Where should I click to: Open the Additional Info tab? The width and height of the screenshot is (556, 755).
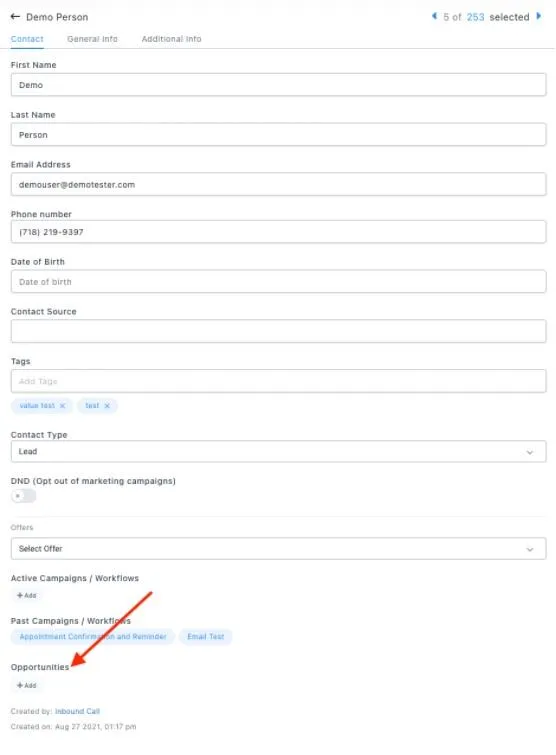[171, 39]
